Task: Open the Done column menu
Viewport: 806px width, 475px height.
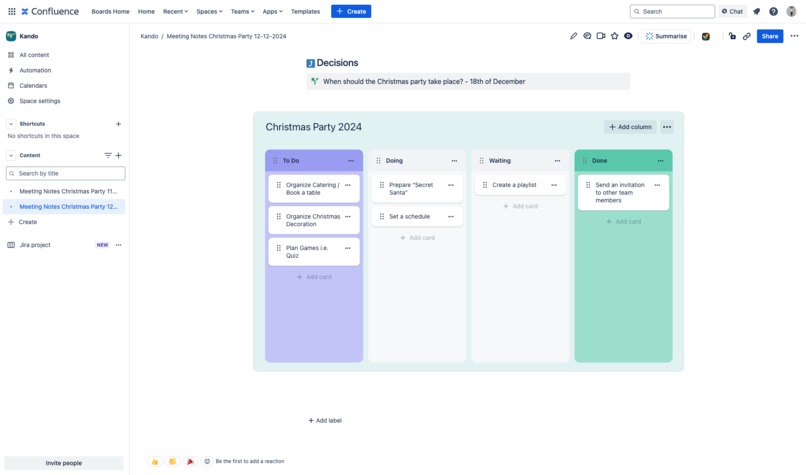Action: coord(661,161)
